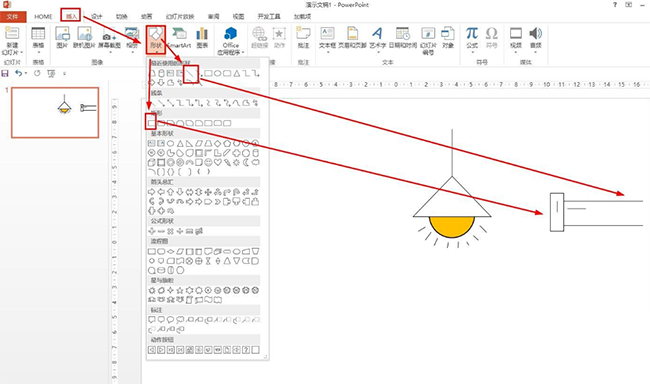Pick the highlighted straight line shape
Viewport: 650px width, 384px height.
point(190,74)
